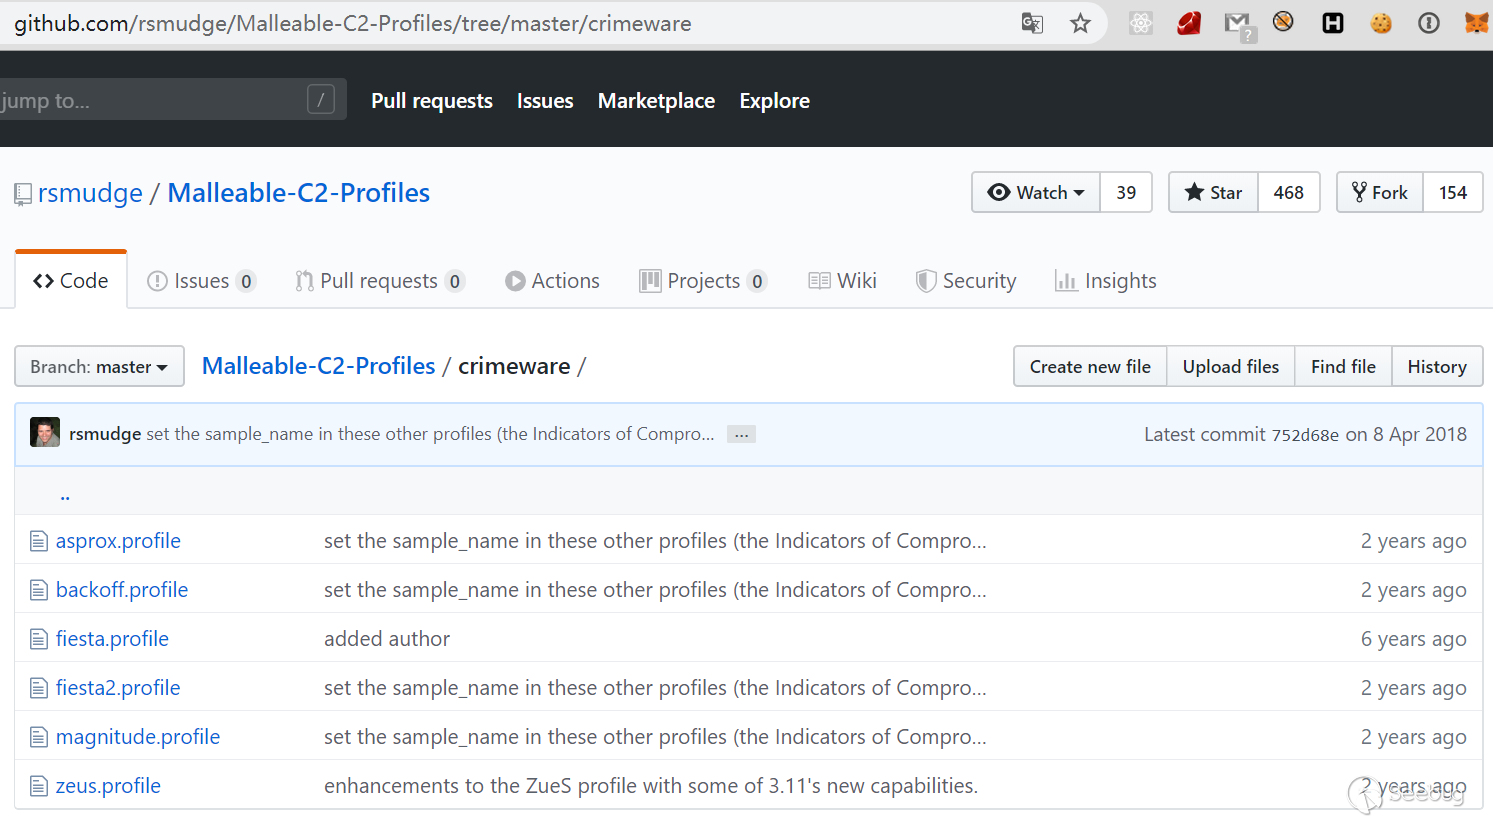The image size is (1493, 822).
Task: Open zeus.profile file
Action: tap(108, 786)
